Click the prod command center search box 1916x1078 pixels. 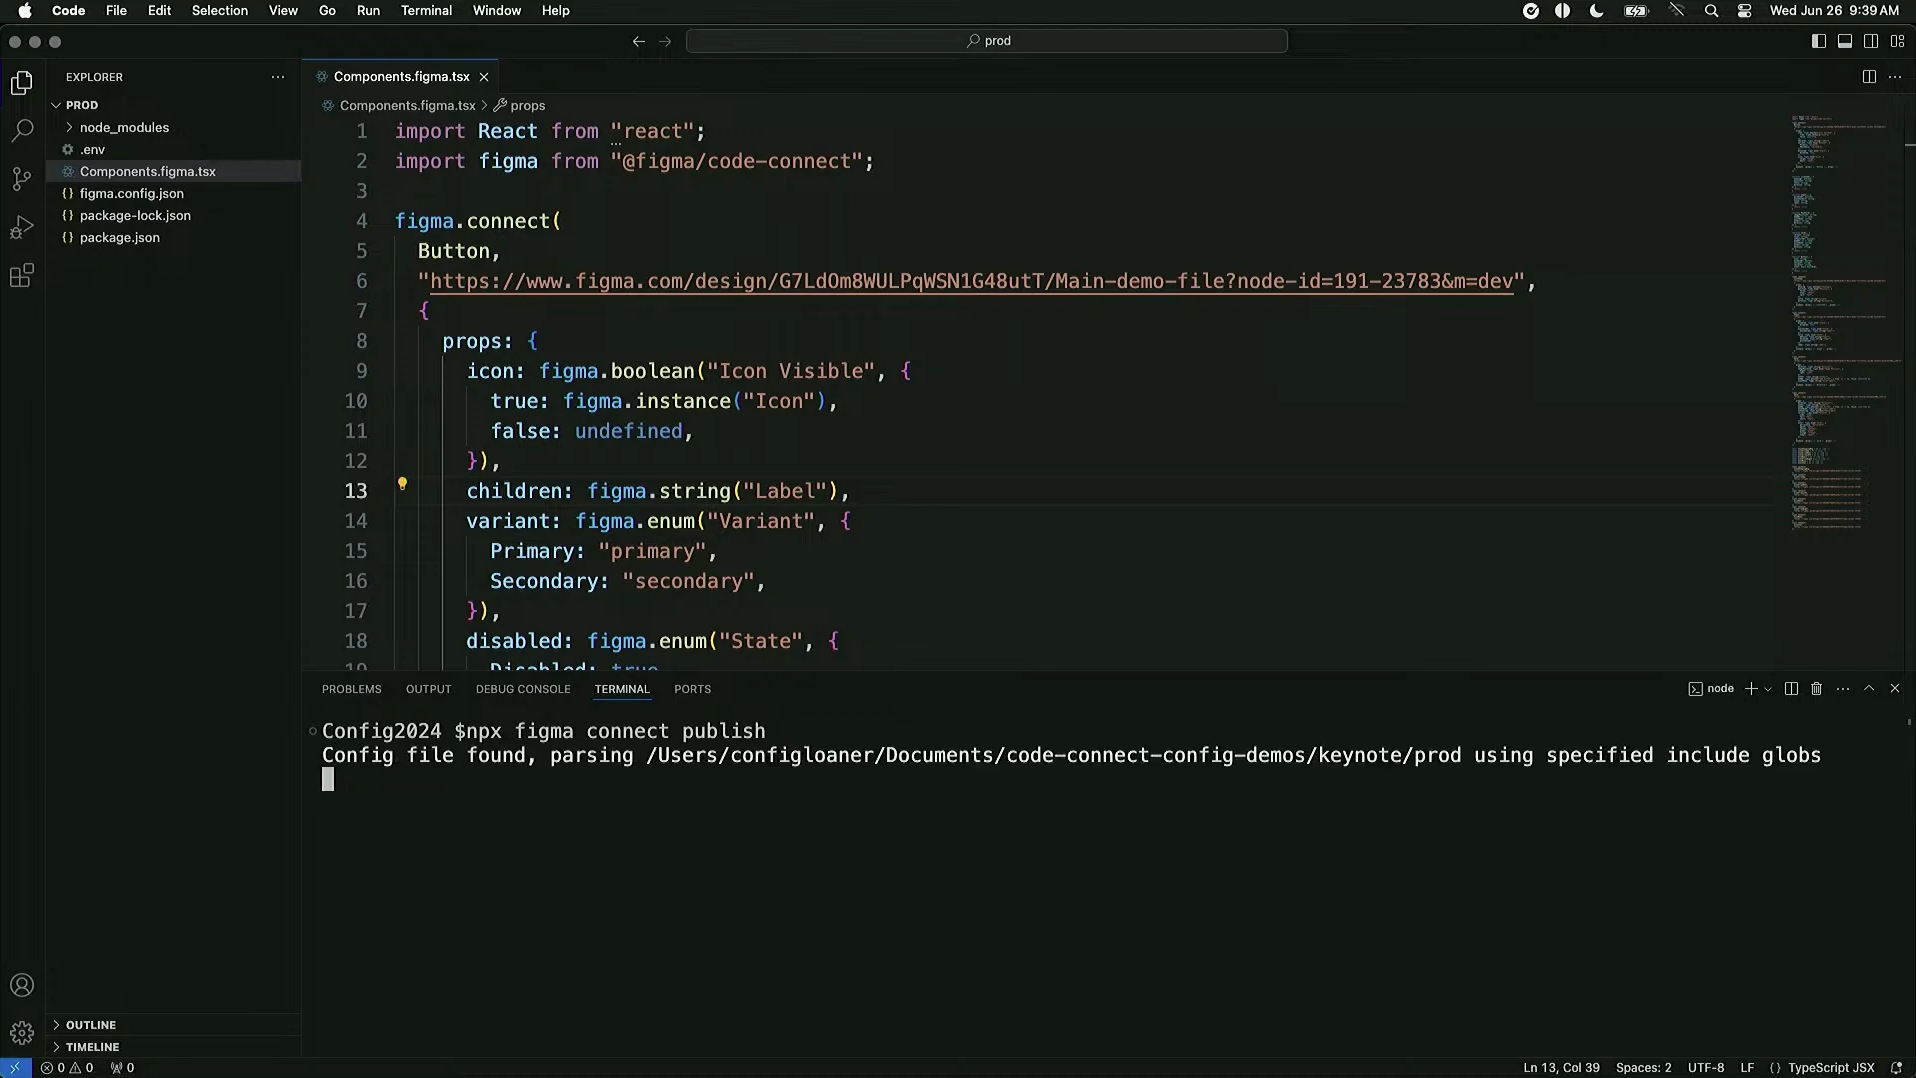(987, 41)
